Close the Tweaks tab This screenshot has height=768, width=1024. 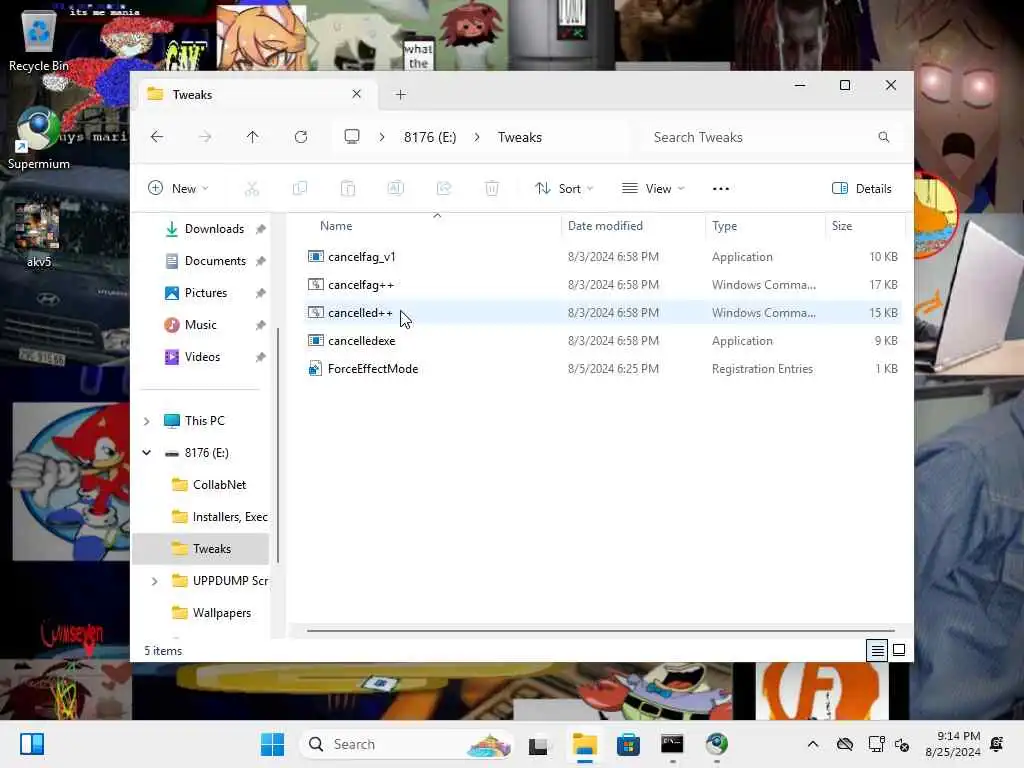point(357,94)
